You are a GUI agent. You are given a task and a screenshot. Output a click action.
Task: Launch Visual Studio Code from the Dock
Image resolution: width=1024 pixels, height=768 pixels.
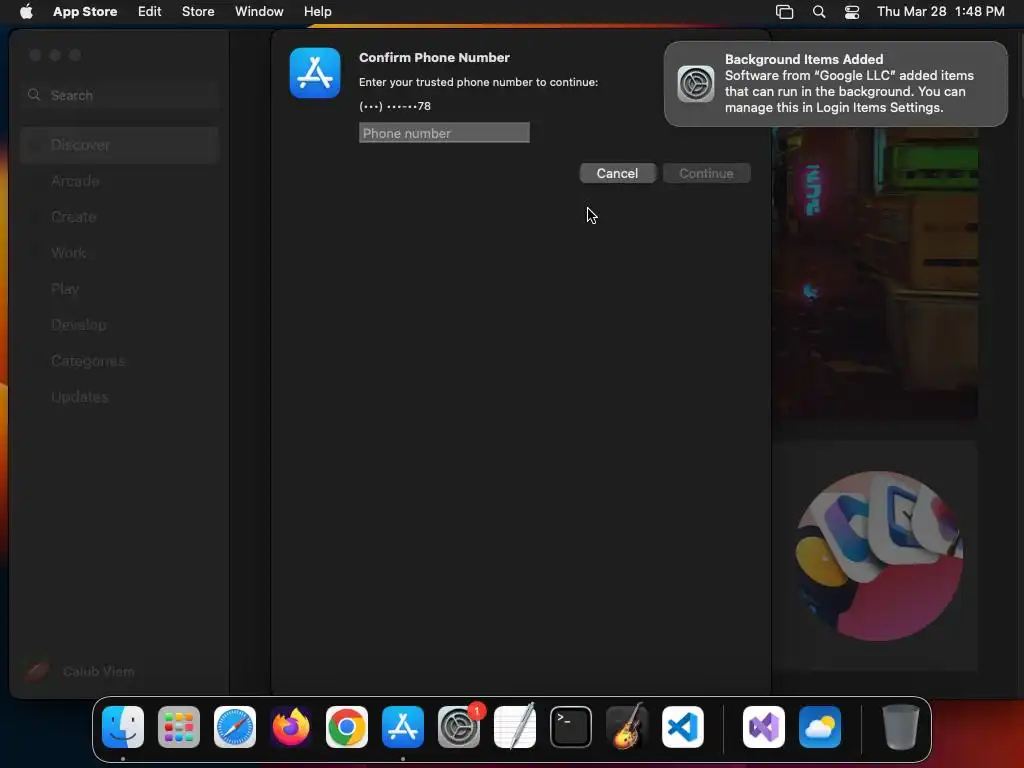(x=683, y=727)
